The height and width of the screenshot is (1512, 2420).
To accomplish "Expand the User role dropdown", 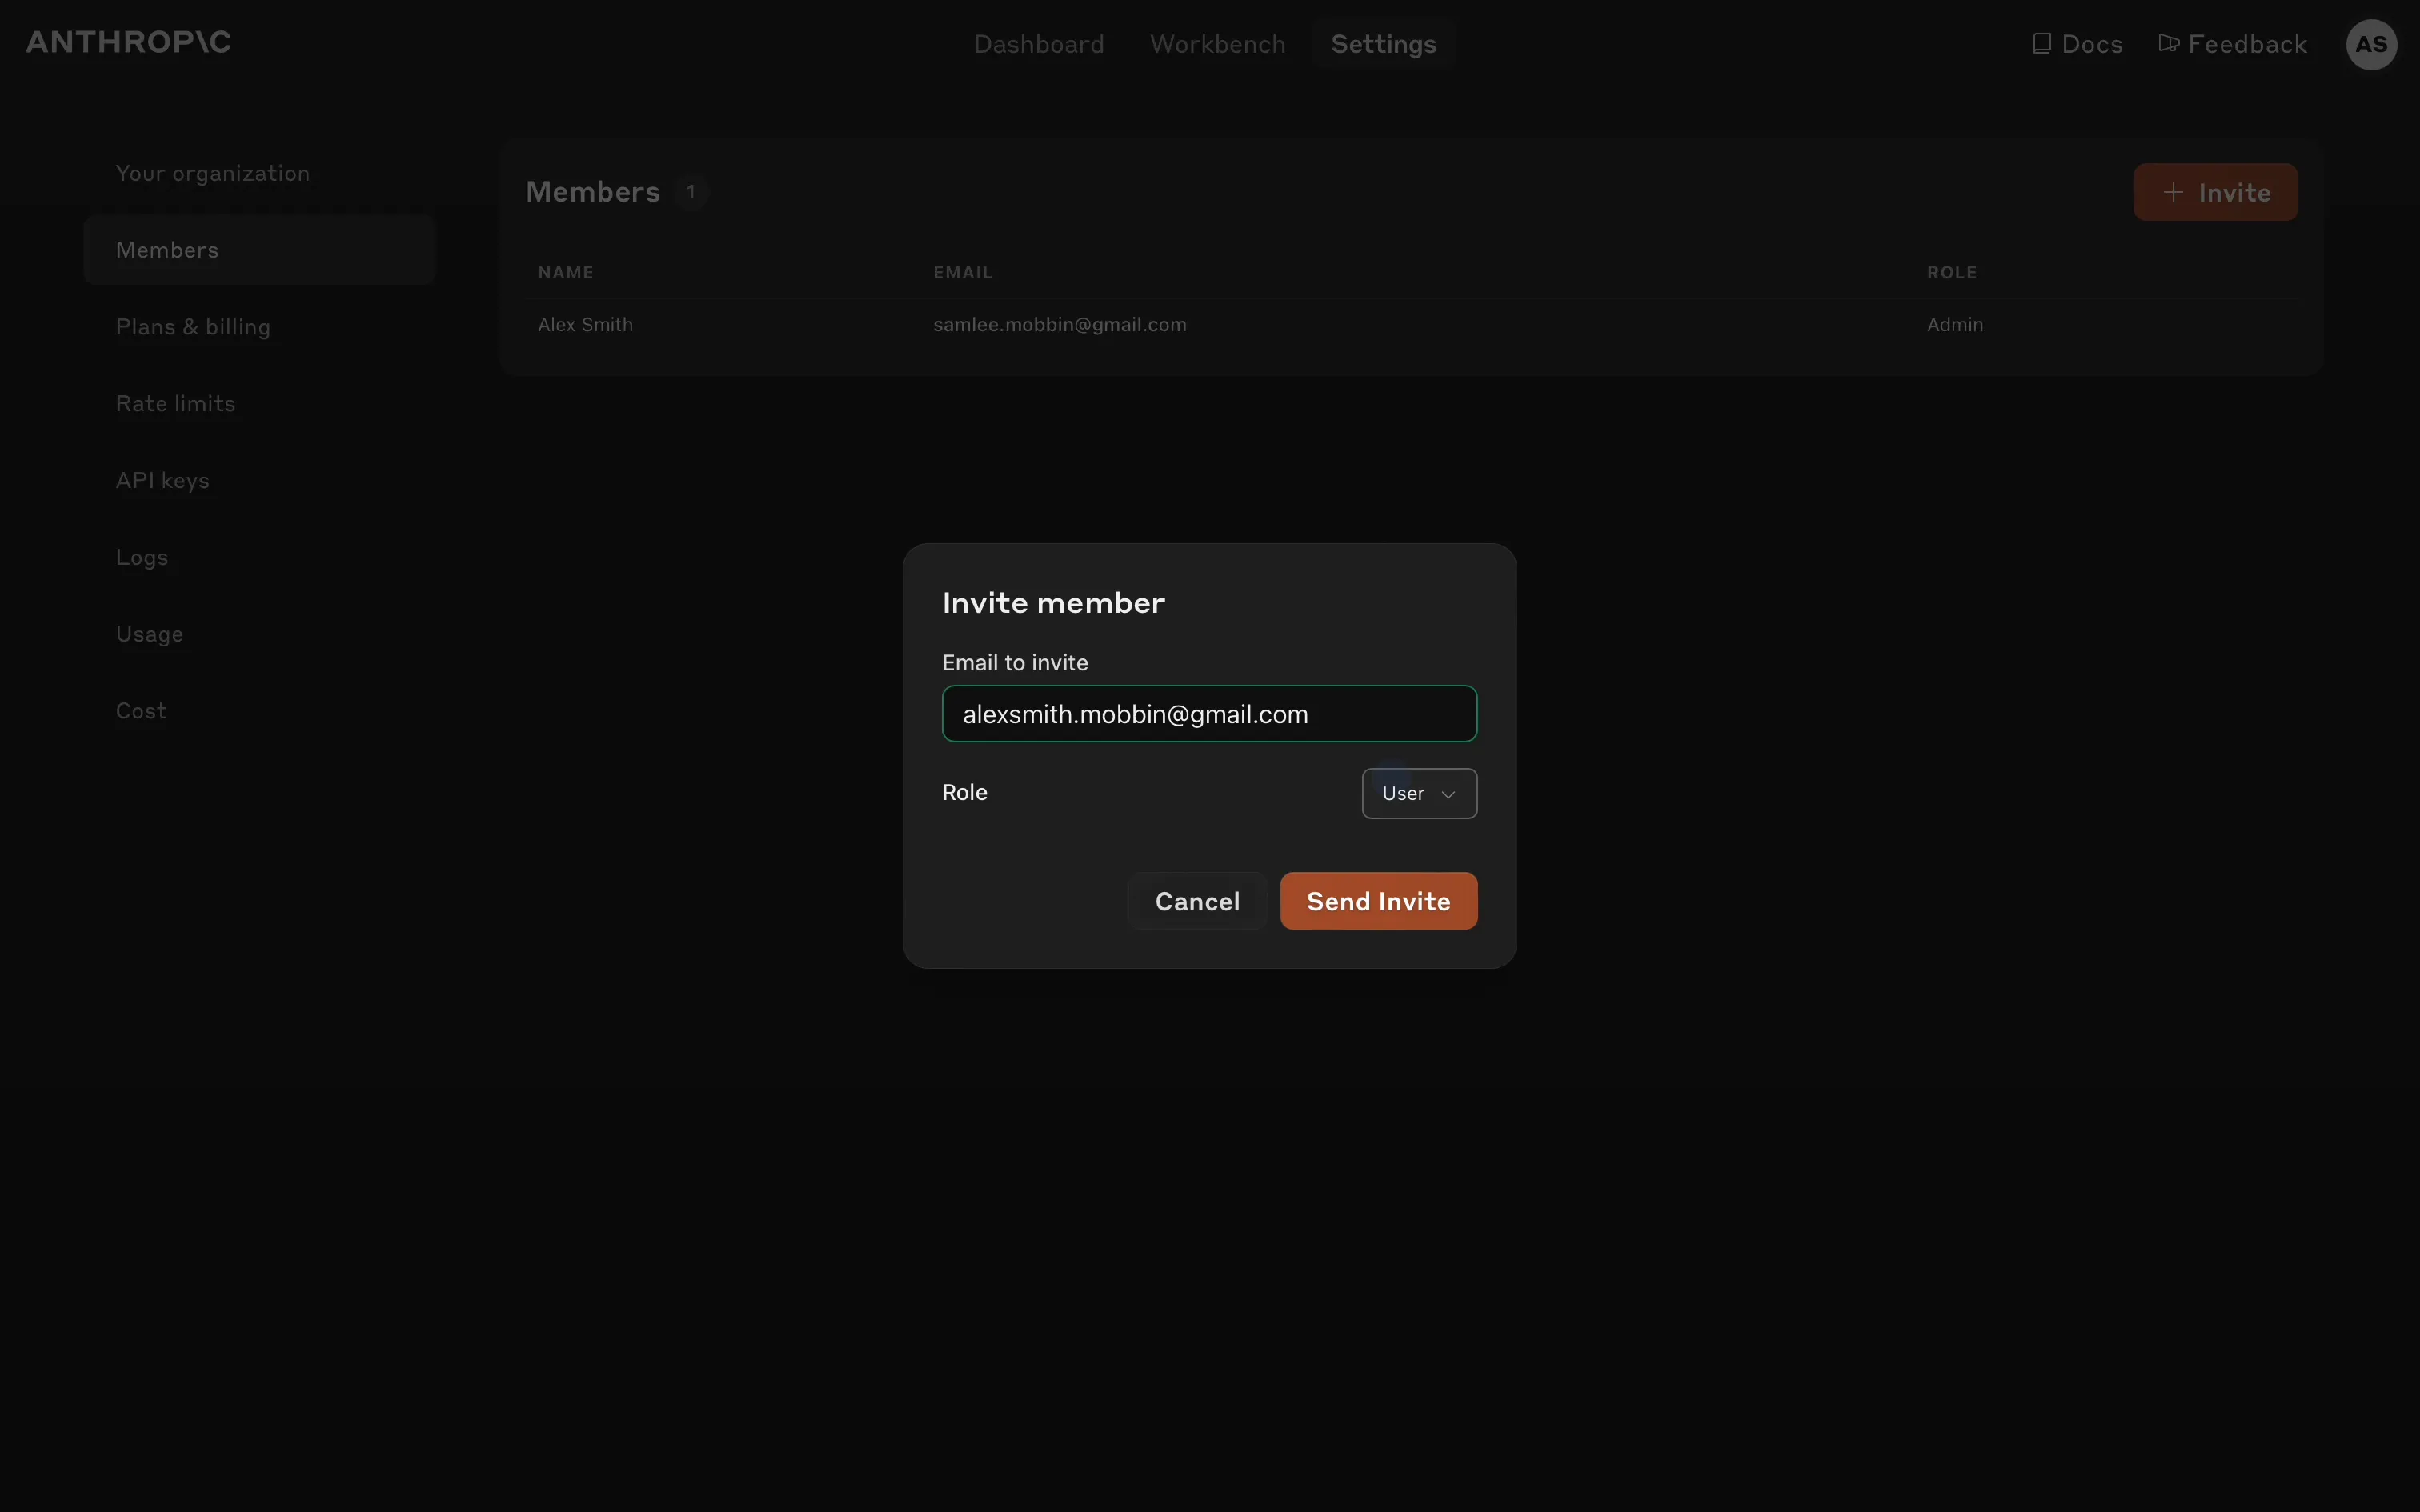I will click(x=1418, y=793).
